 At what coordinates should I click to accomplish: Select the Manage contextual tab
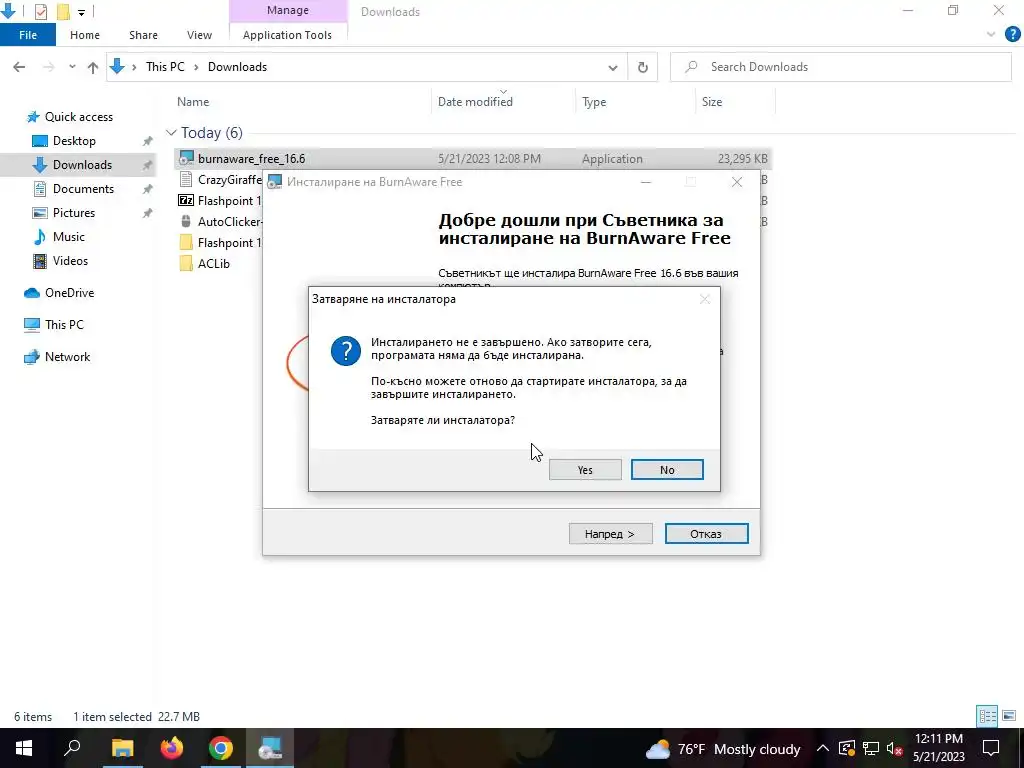point(287,10)
